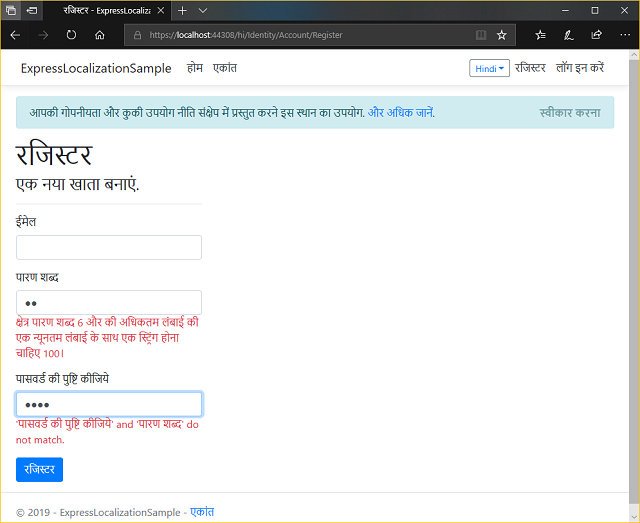Open the browser settings and more menu
Viewport: 640px width, 523px height.
[x=623, y=34]
